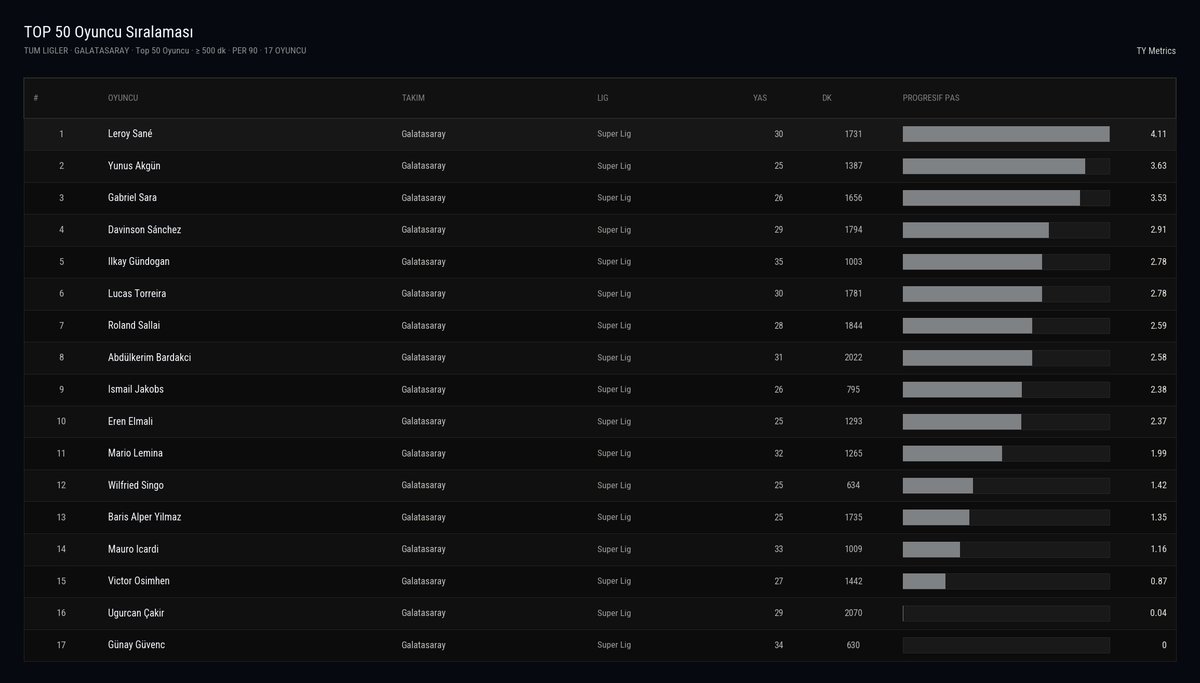1200x683 pixels.
Task: Click Ilkay Gündogan's age value 35
Action: point(779,262)
